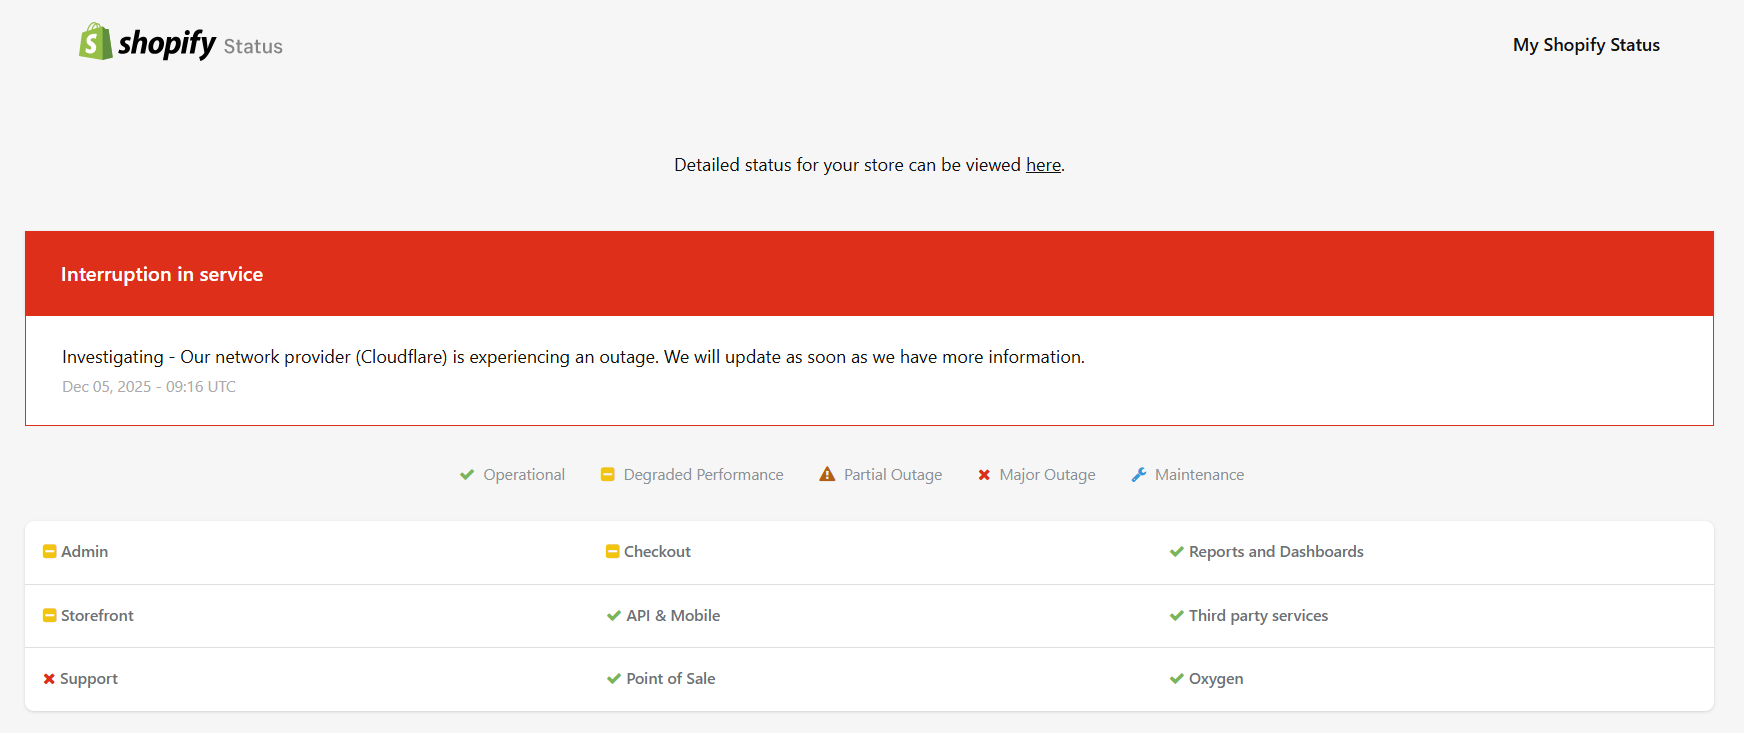Viewport: 1744px width, 733px height.
Task: Click the Third party services label
Action: [1258, 616]
